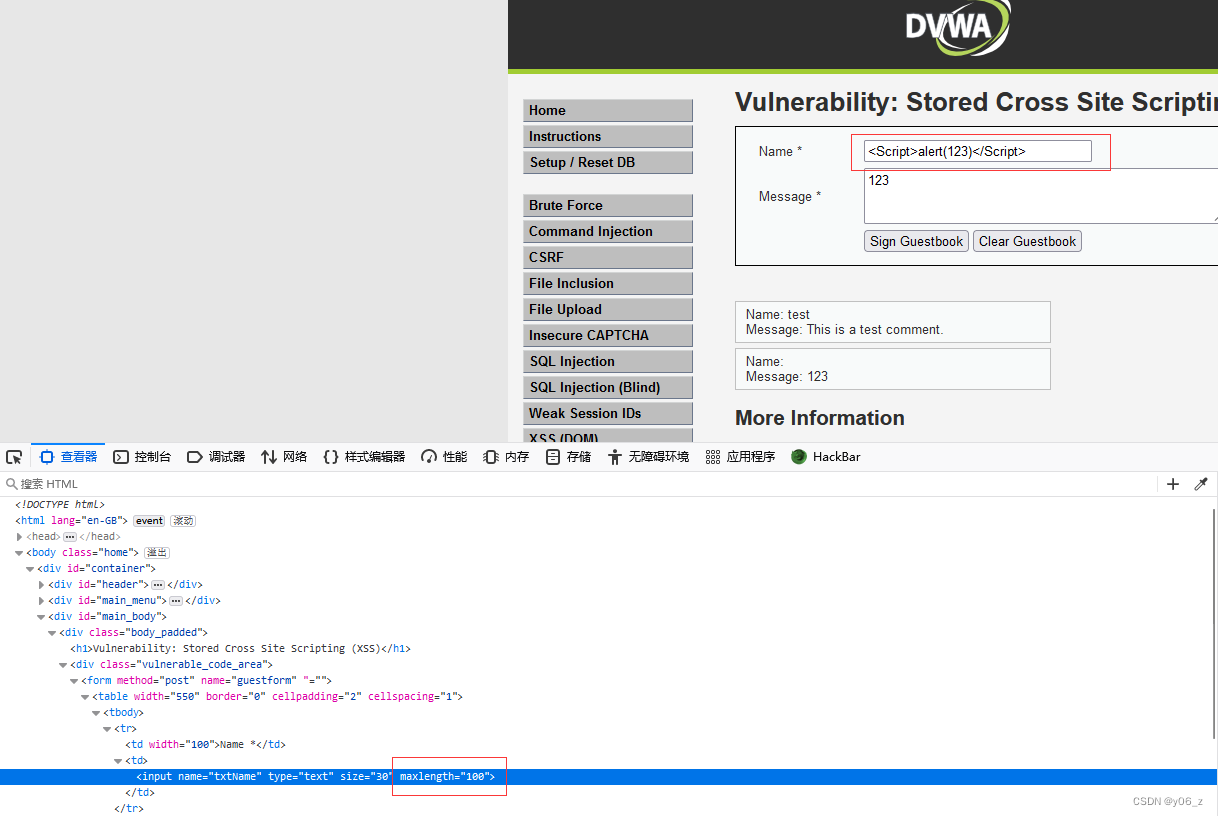Open SQL Injection page
Screen dimensions: 1218x816
click(x=608, y=362)
